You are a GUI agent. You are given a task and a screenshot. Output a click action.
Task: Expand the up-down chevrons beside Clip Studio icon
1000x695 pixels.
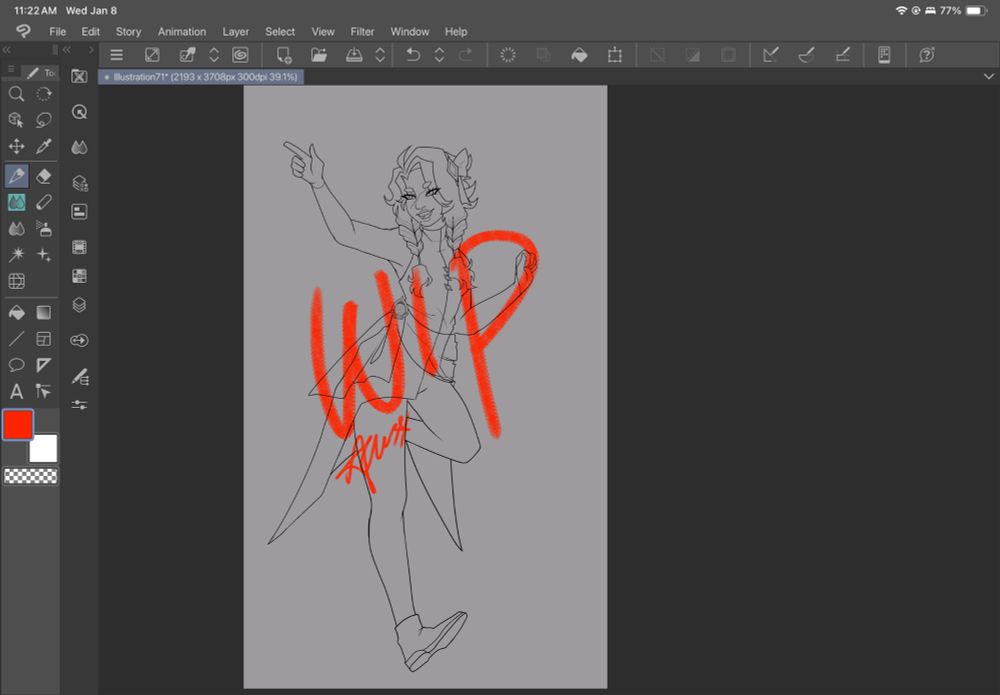pos(214,55)
